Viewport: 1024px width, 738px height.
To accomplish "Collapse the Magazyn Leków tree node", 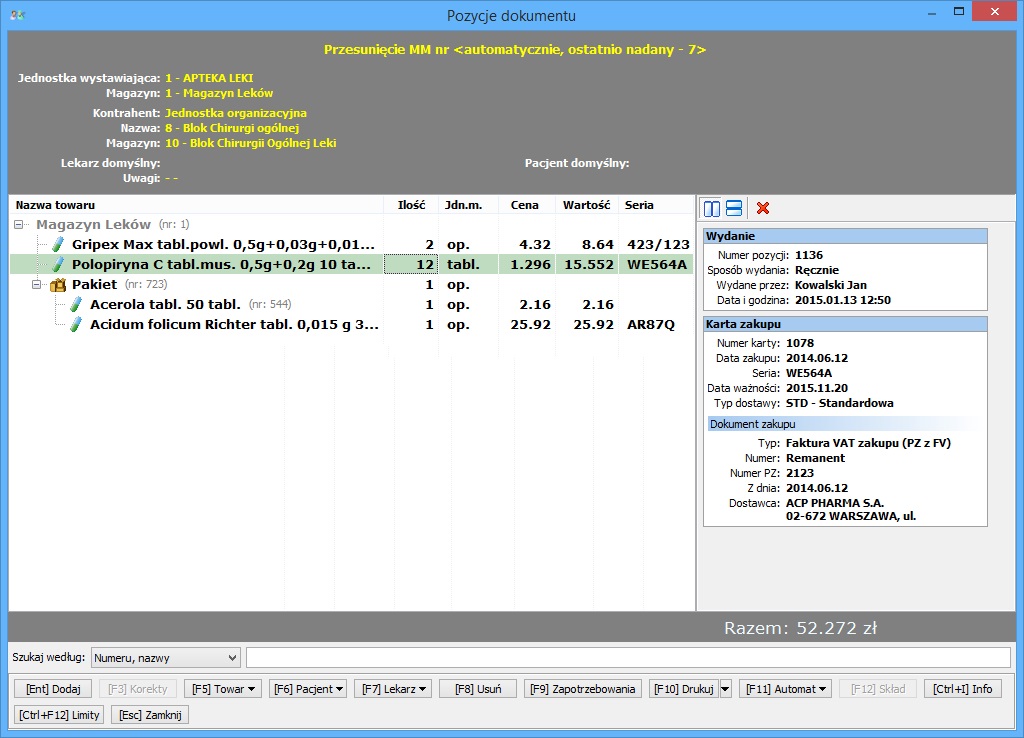I will point(20,225).
